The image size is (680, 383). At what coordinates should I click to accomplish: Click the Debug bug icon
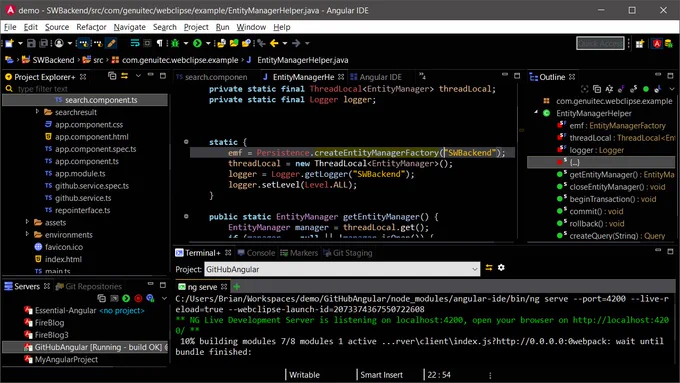[175, 43]
